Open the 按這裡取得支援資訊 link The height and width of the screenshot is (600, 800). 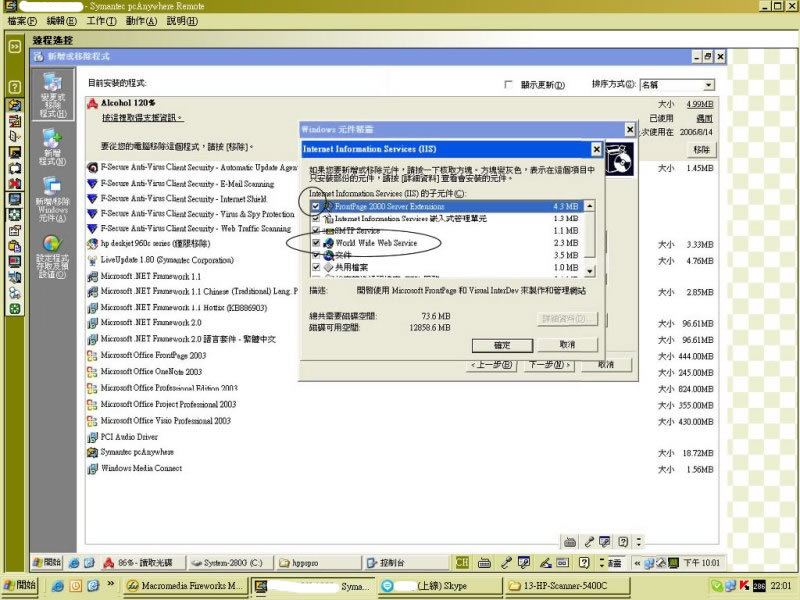tap(142, 117)
